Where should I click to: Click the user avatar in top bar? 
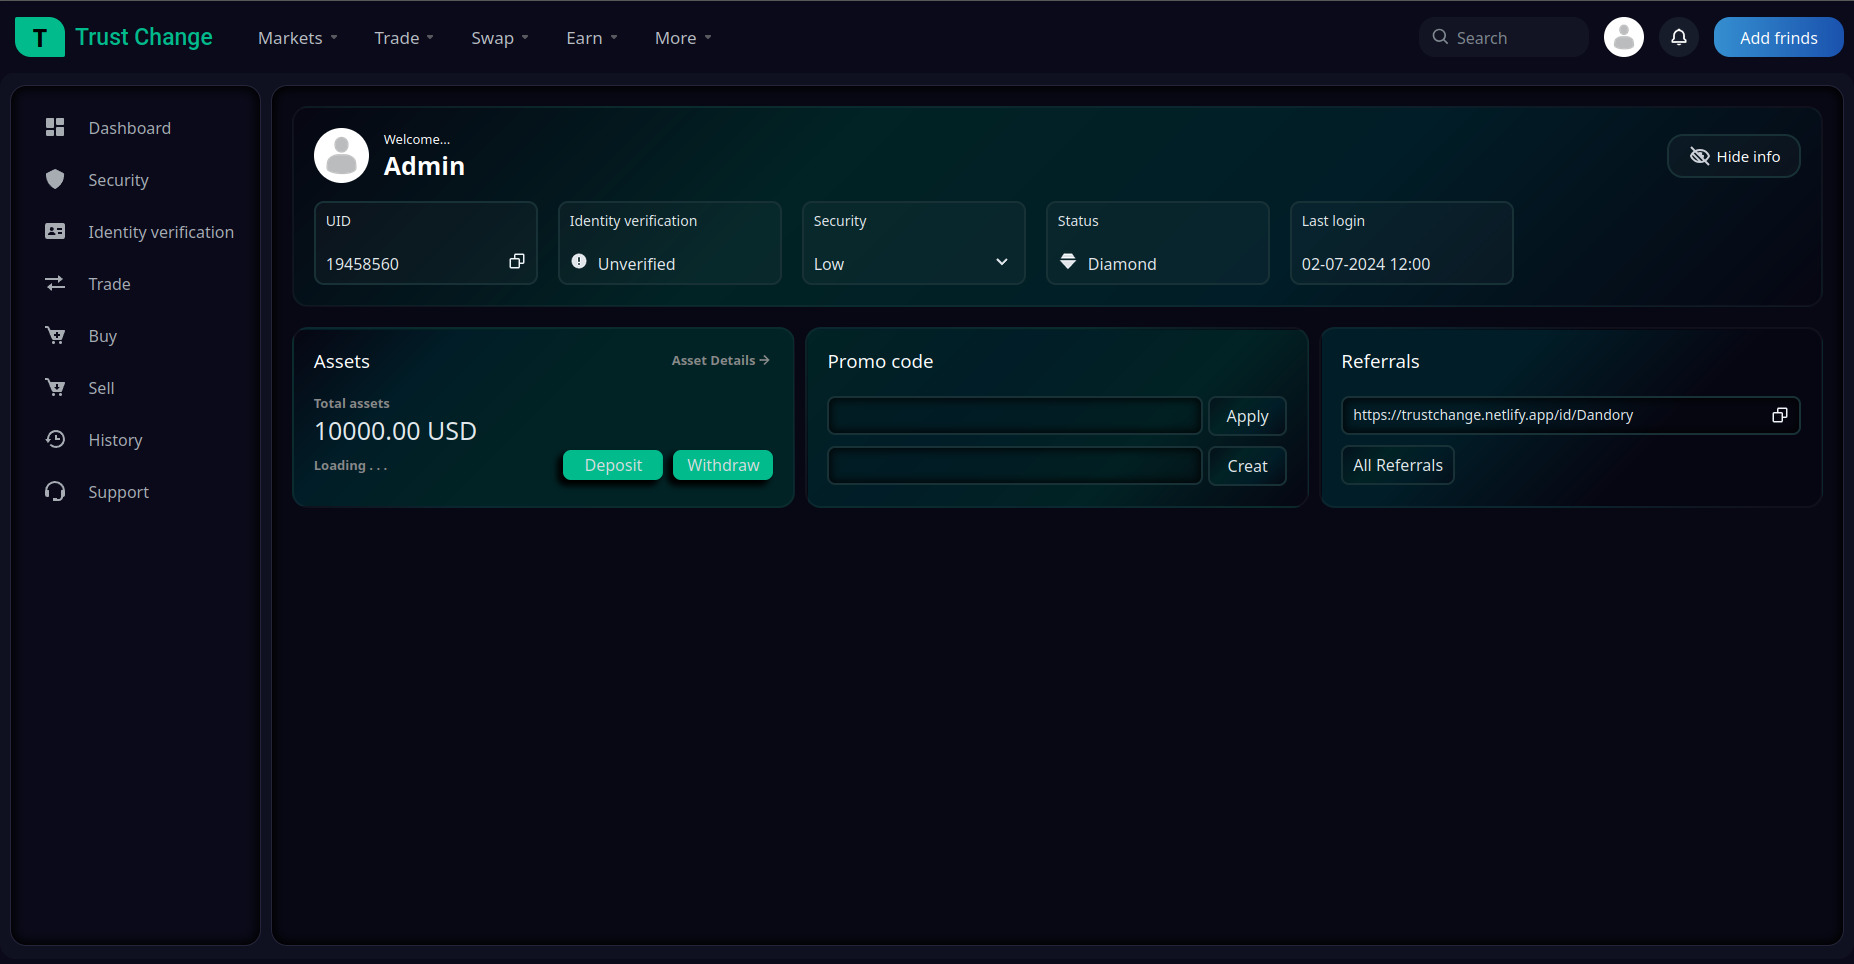(x=1623, y=38)
